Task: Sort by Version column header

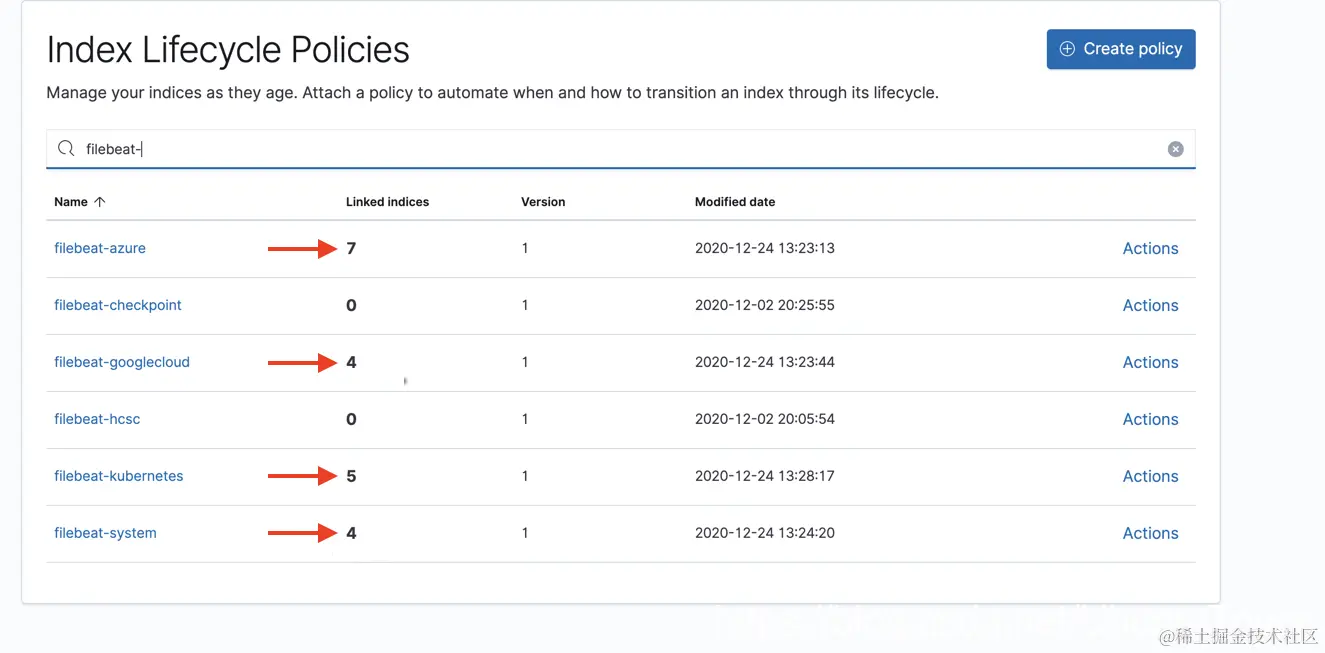Action: [x=543, y=202]
